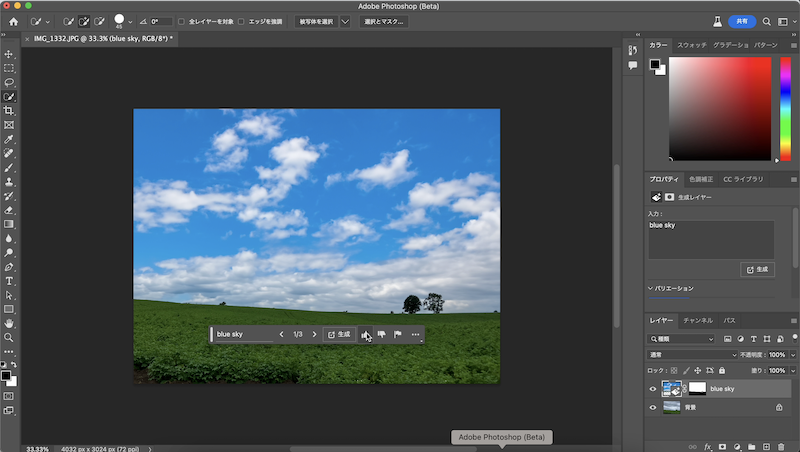Enable 全レイヤーを対象 checkbox
The height and width of the screenshot is (452, 800).
coord(181,21)
